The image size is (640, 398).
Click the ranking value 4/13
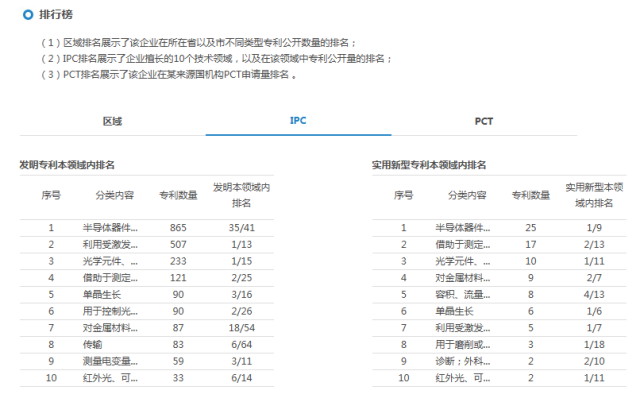point(594,295)
